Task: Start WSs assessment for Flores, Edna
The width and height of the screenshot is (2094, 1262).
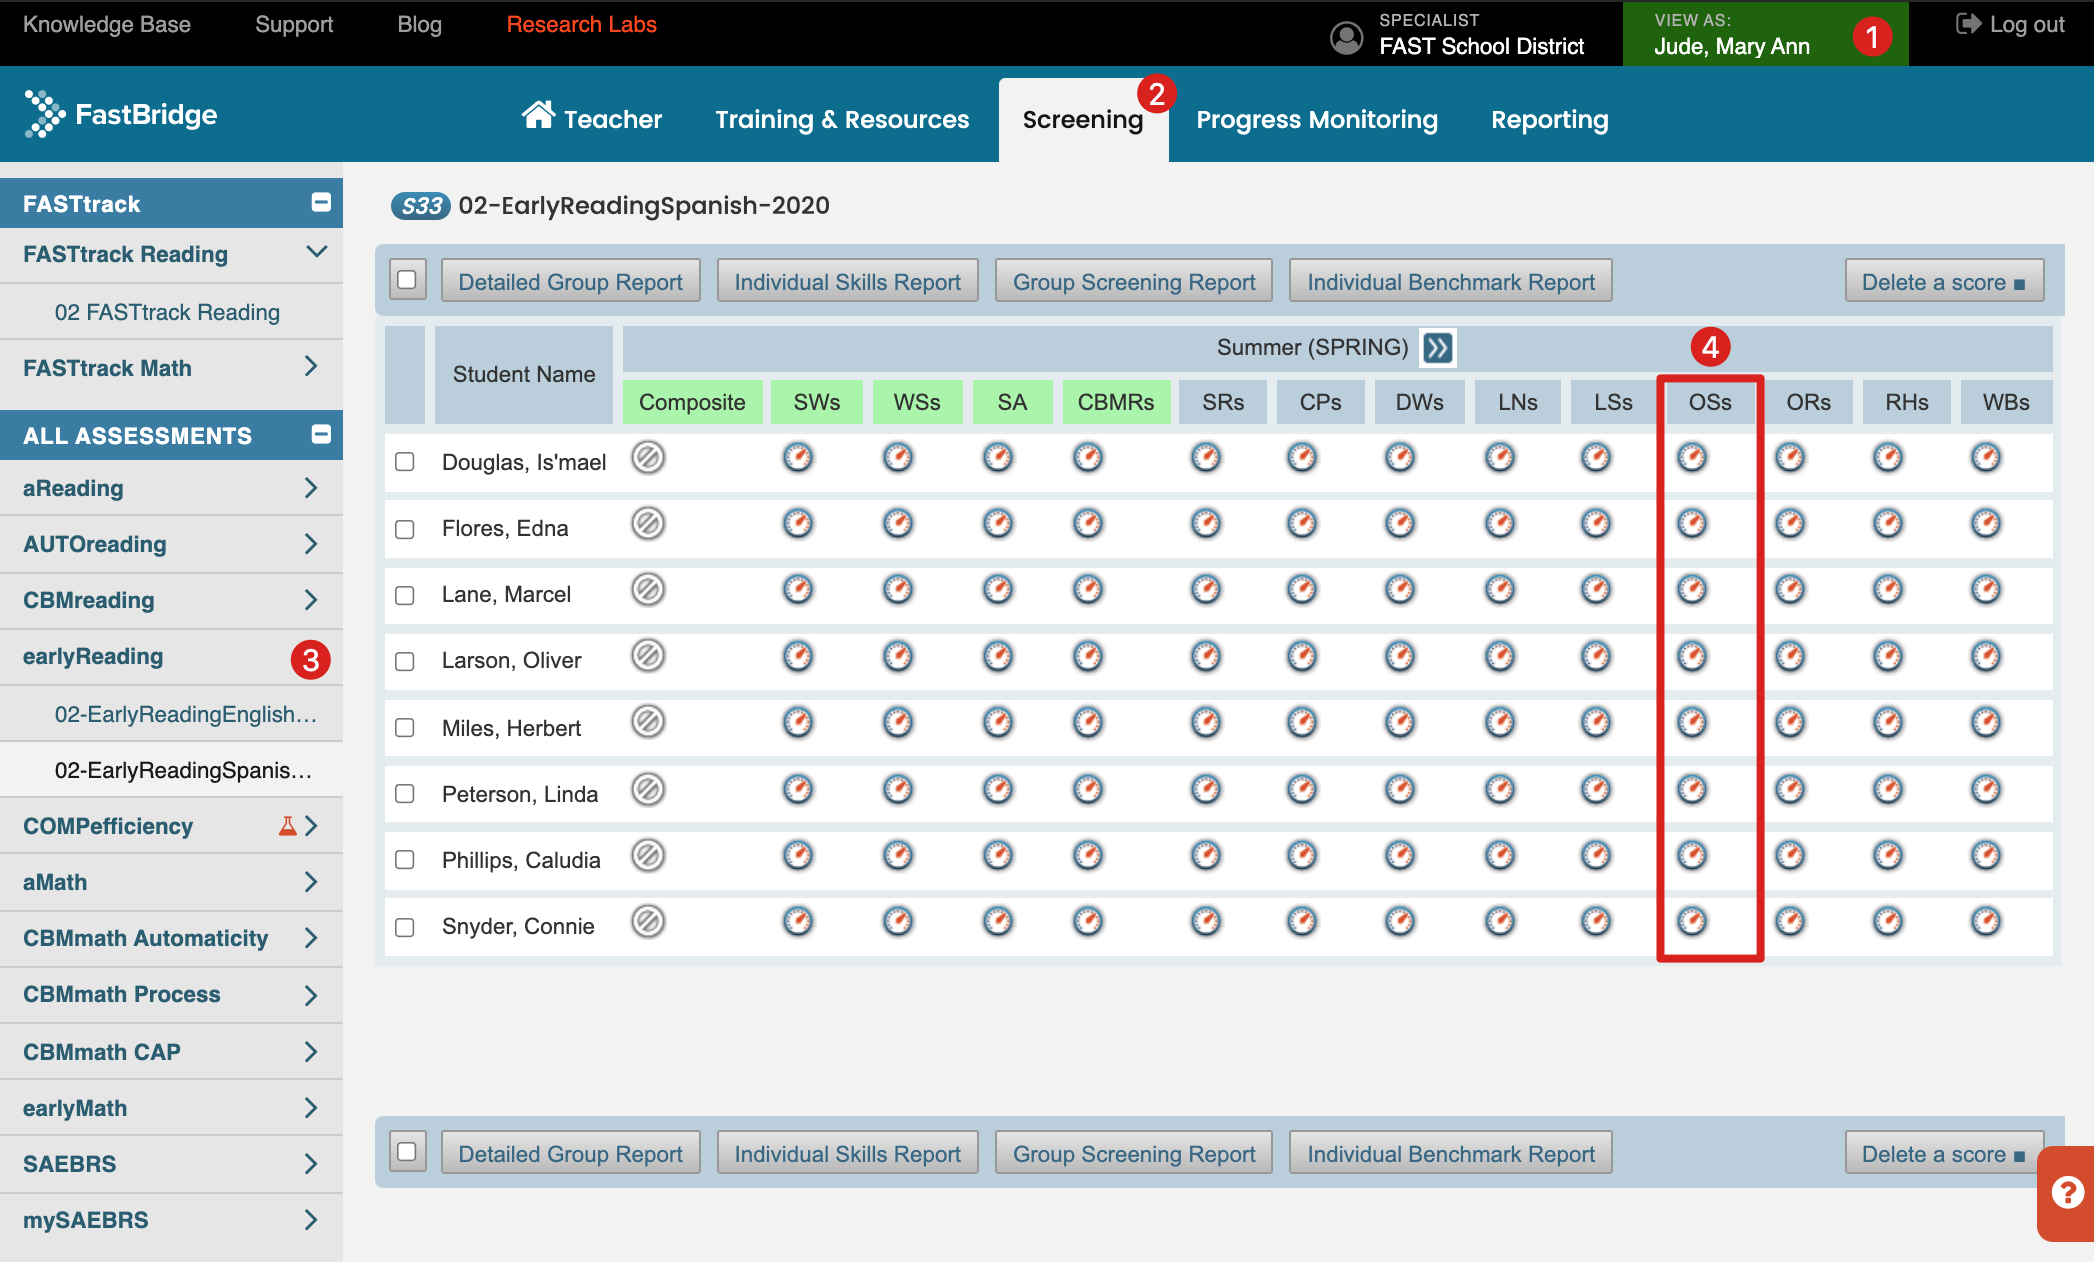Action: [898, 523]
